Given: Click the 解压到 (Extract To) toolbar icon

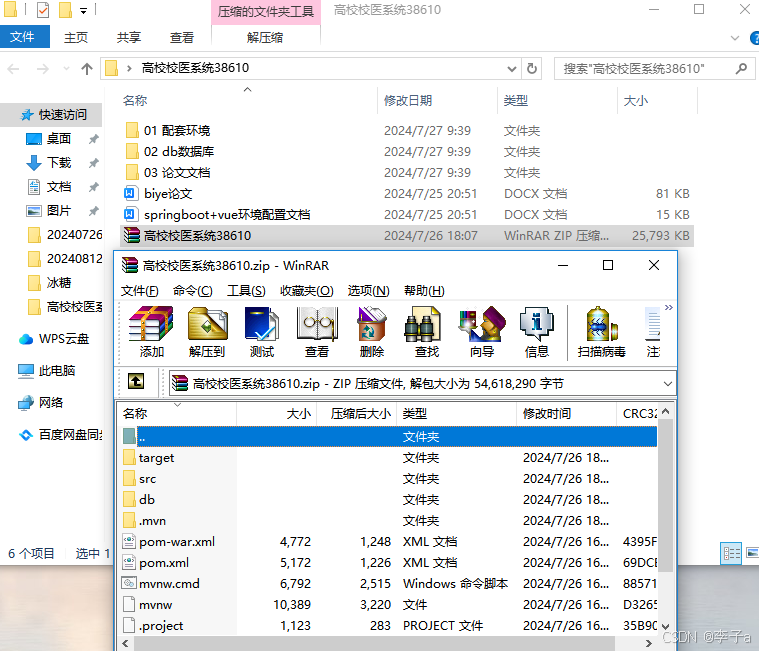Looking at the screenshot, I should (207, 332).
